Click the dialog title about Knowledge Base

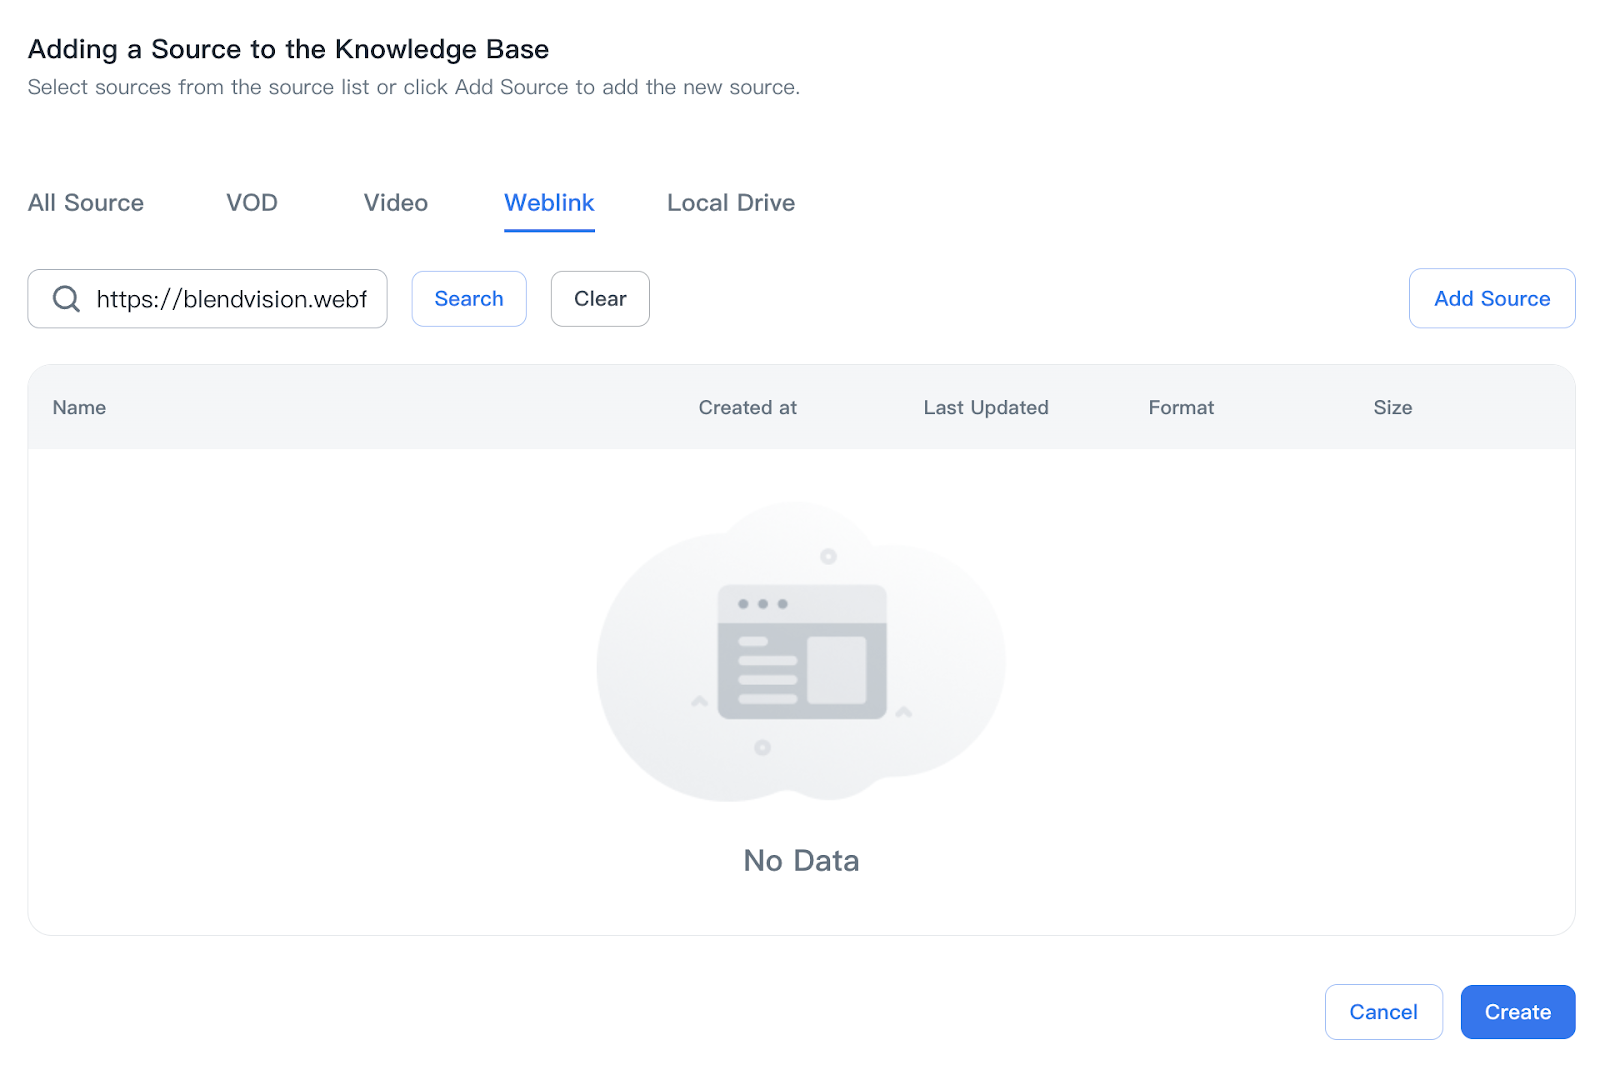pos(288,49)
